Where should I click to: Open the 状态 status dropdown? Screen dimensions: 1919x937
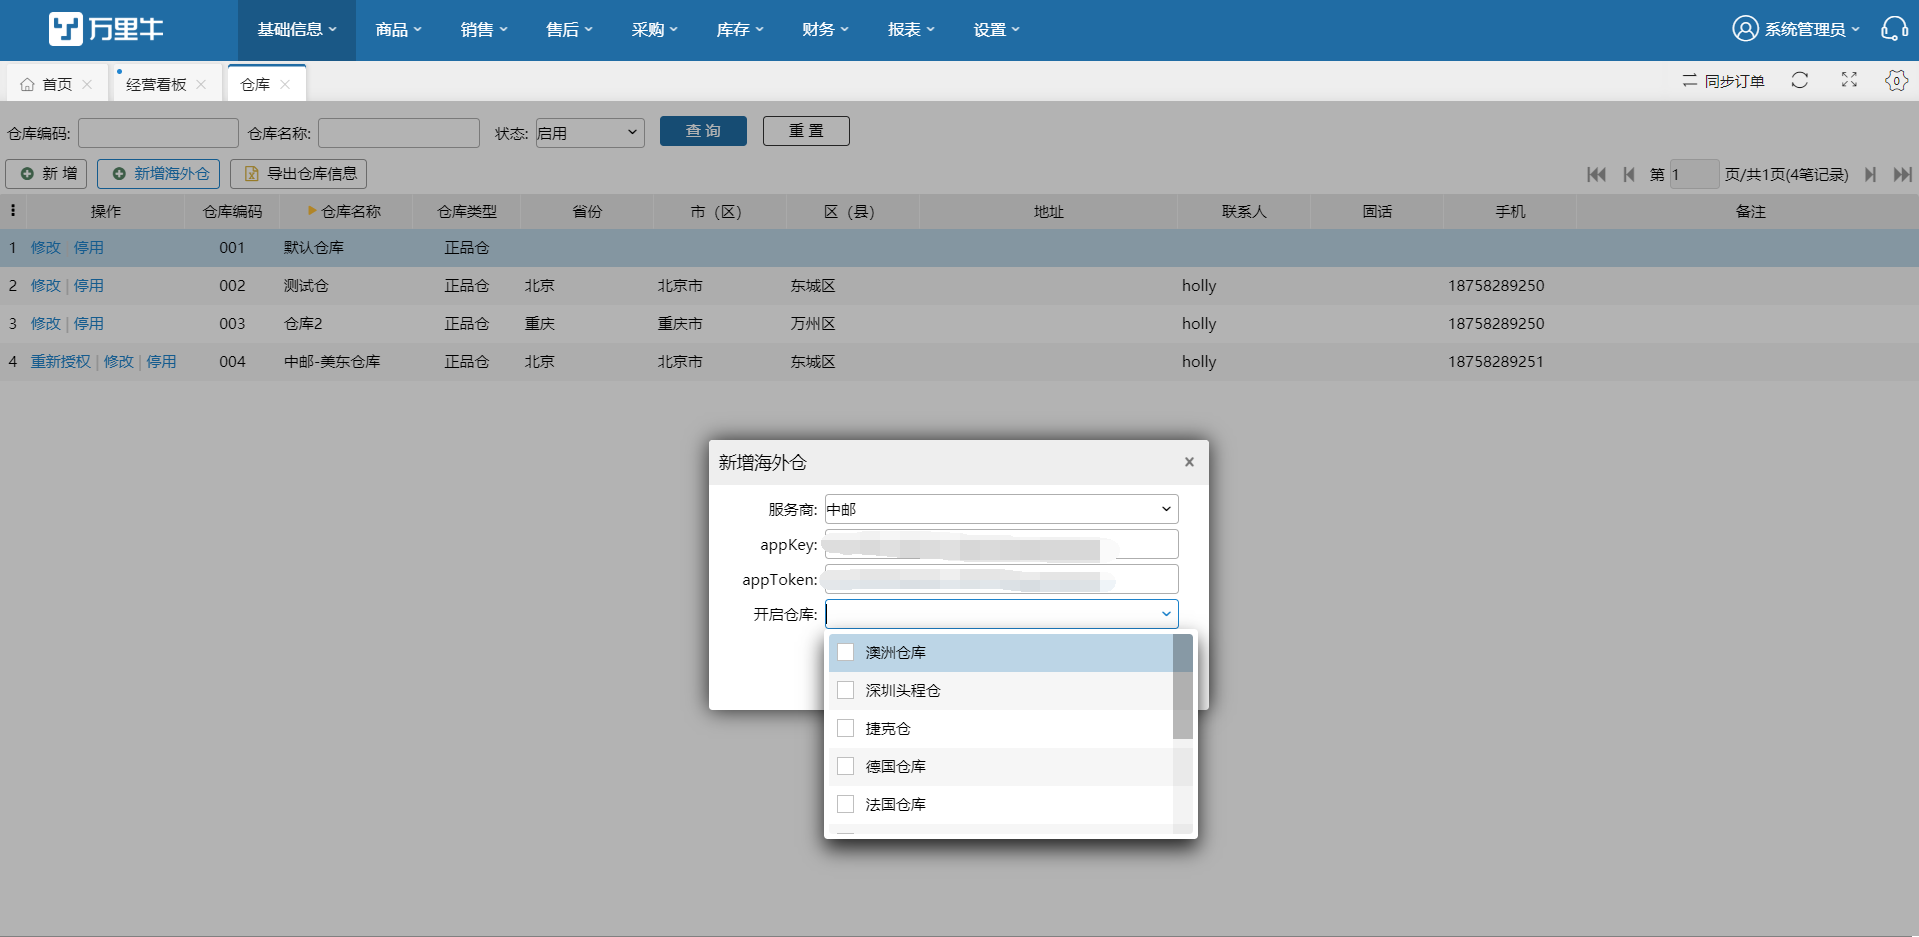click(590, 133)
